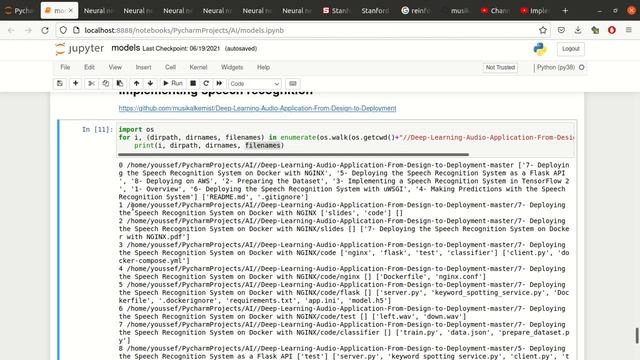Click the Python kernel logo icon

pos(540,49)
